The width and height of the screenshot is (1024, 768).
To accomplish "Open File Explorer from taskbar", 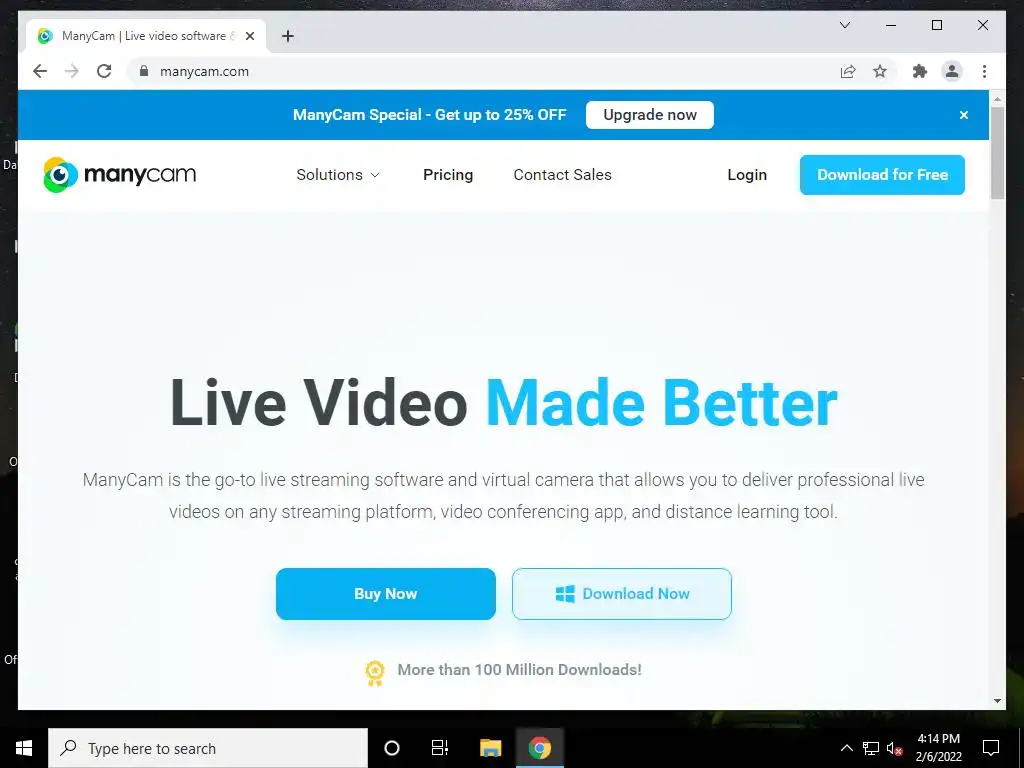I will pos(490,748).
